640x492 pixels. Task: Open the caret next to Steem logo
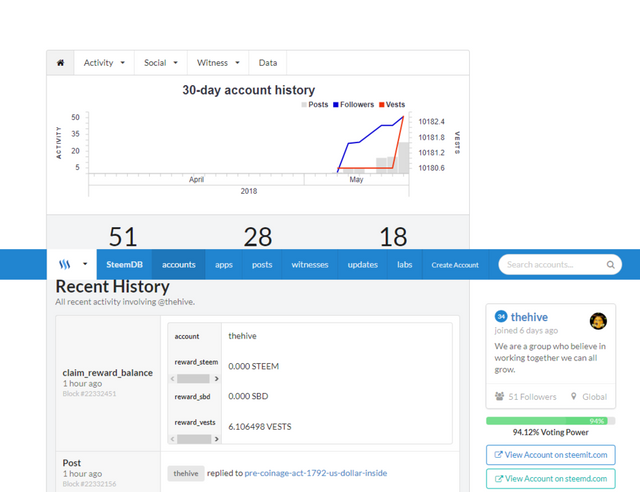[85, 264]
